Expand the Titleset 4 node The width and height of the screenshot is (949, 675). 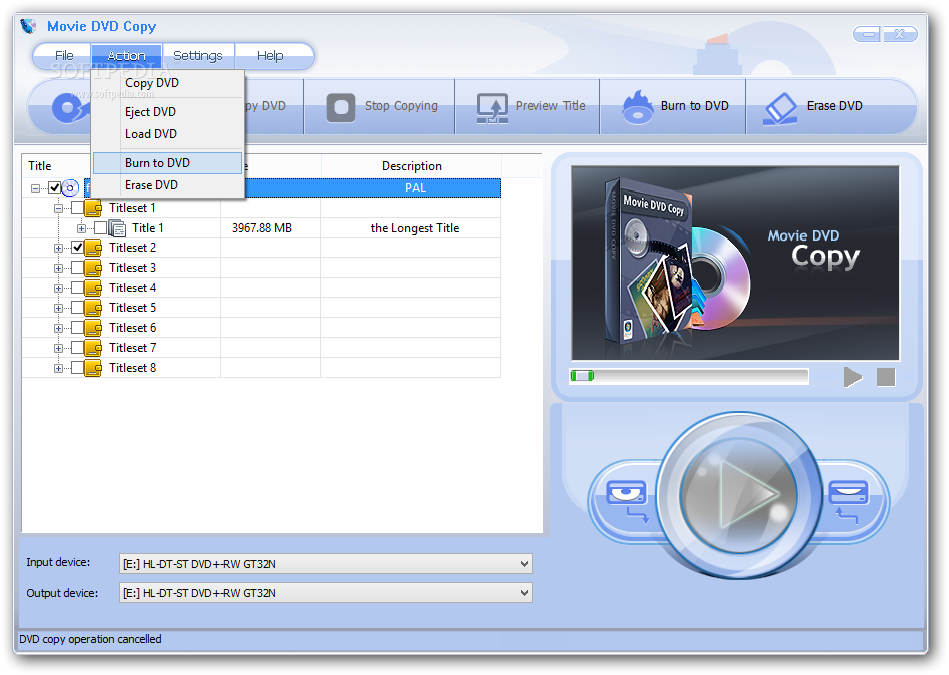pyautogui.click(x=58, y=288)
